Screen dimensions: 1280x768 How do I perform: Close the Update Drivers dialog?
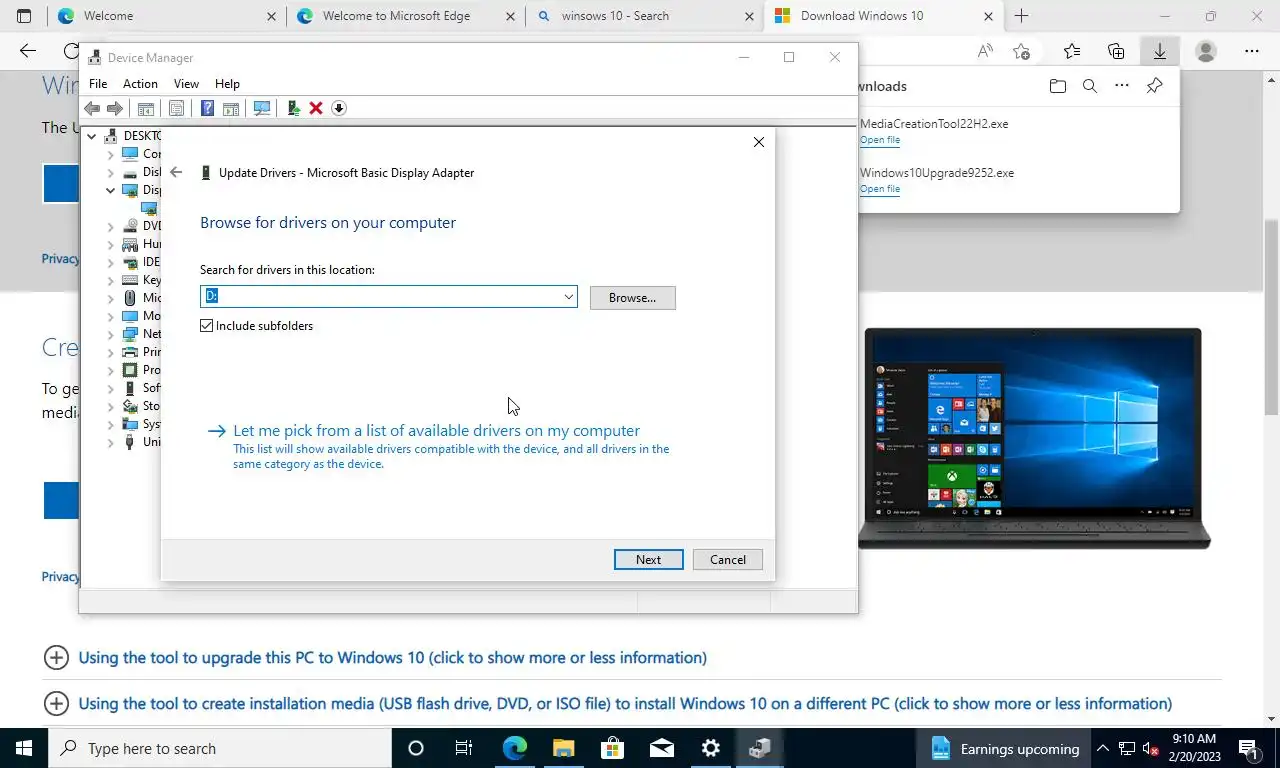point(759,142)
